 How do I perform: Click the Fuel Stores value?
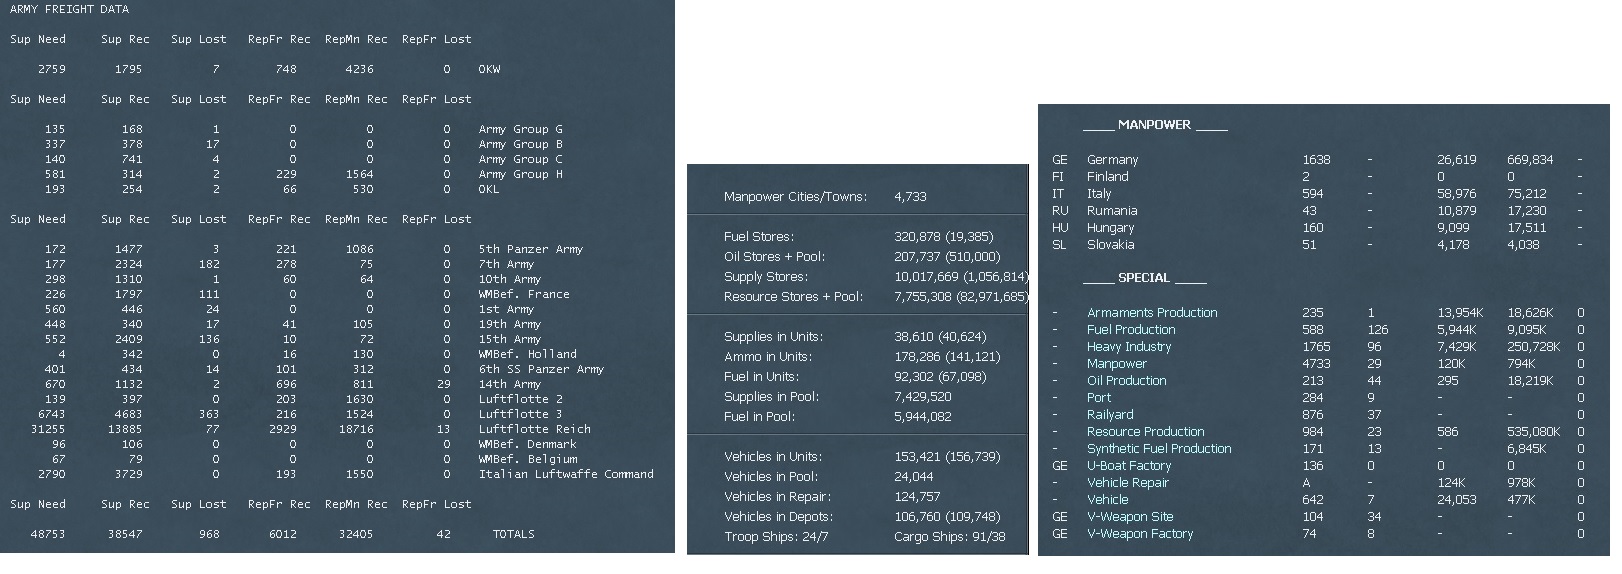(943, 237)
